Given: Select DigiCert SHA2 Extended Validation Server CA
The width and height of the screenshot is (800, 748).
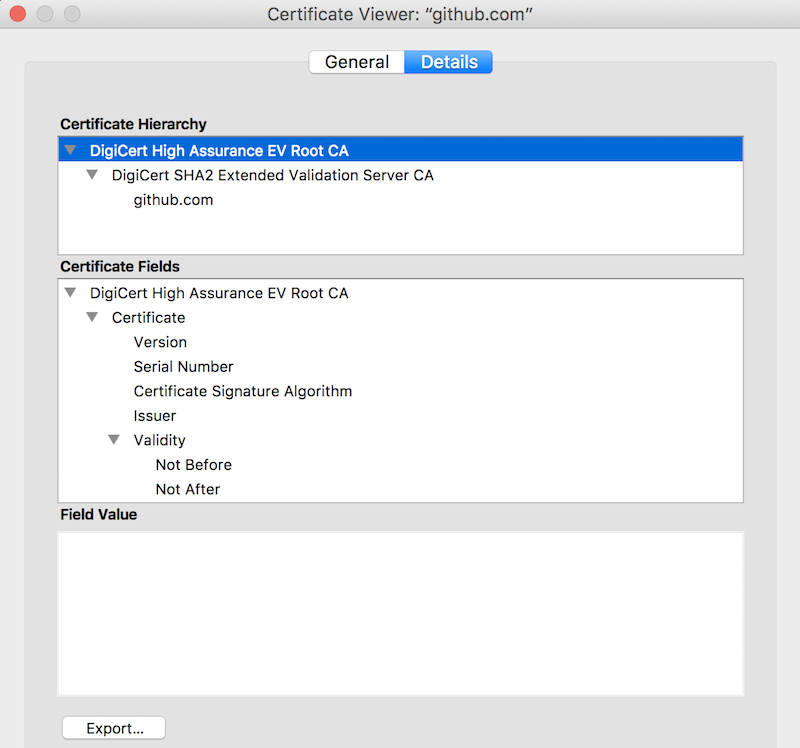Looking at the screenshot, I should (401, 175).
